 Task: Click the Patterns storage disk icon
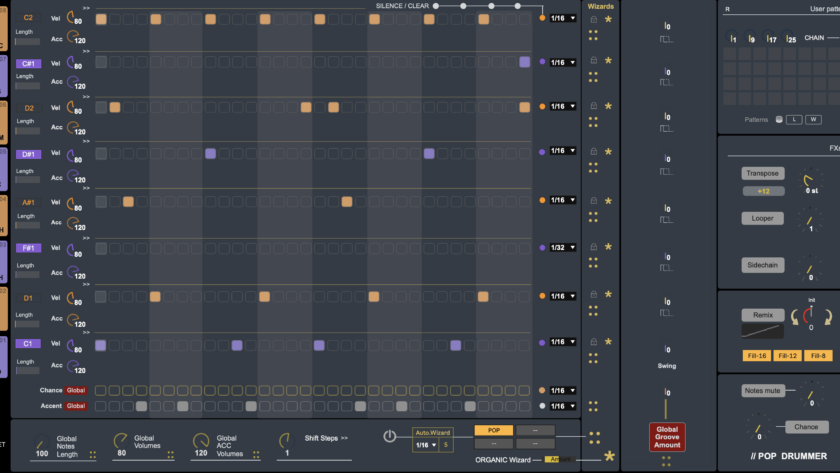[x=777, y=119]
